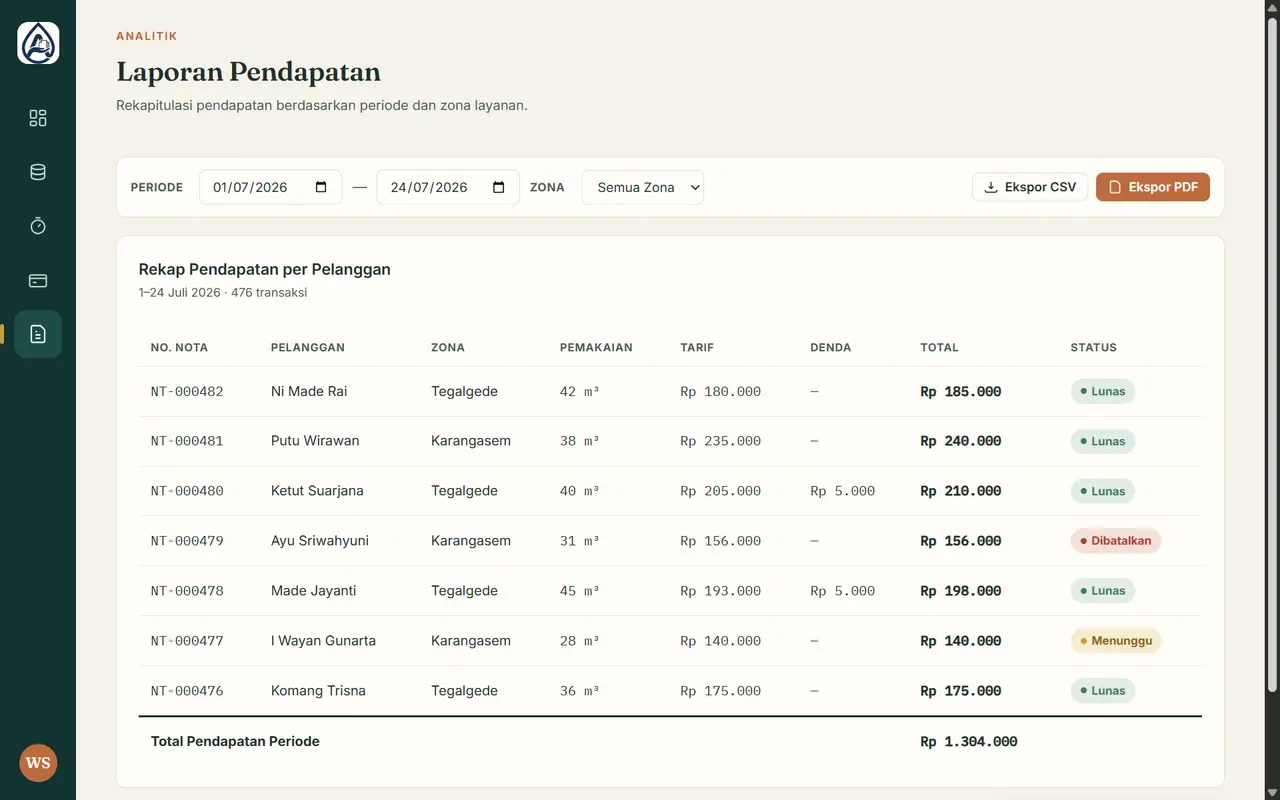Focus the end period date field
Image resolution: width=1280 pixels, height=800 pixels.
click(448, 187)
